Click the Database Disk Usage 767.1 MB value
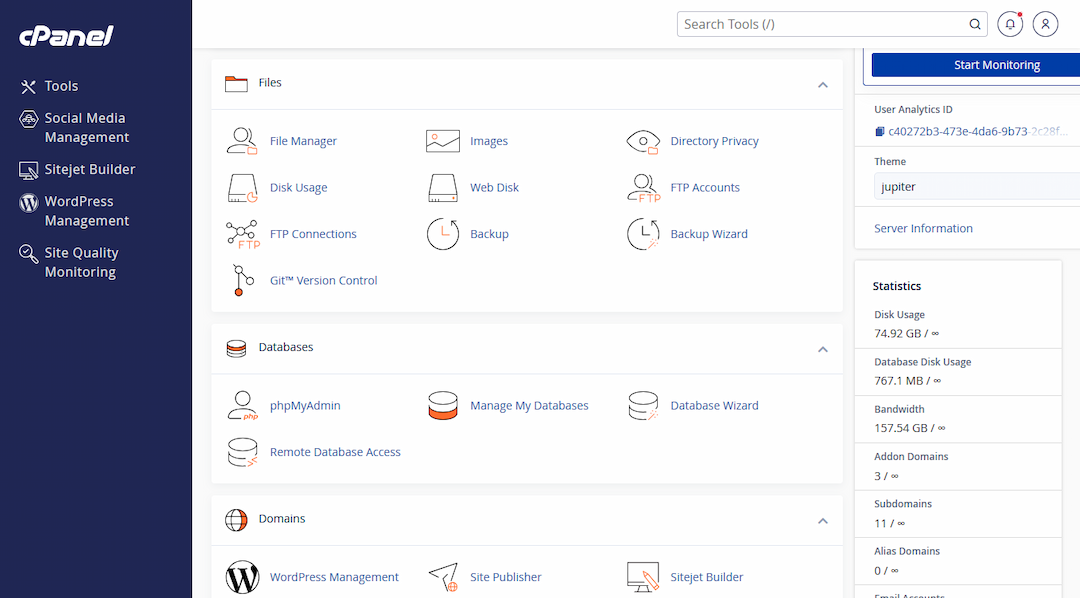 [907, 381]
